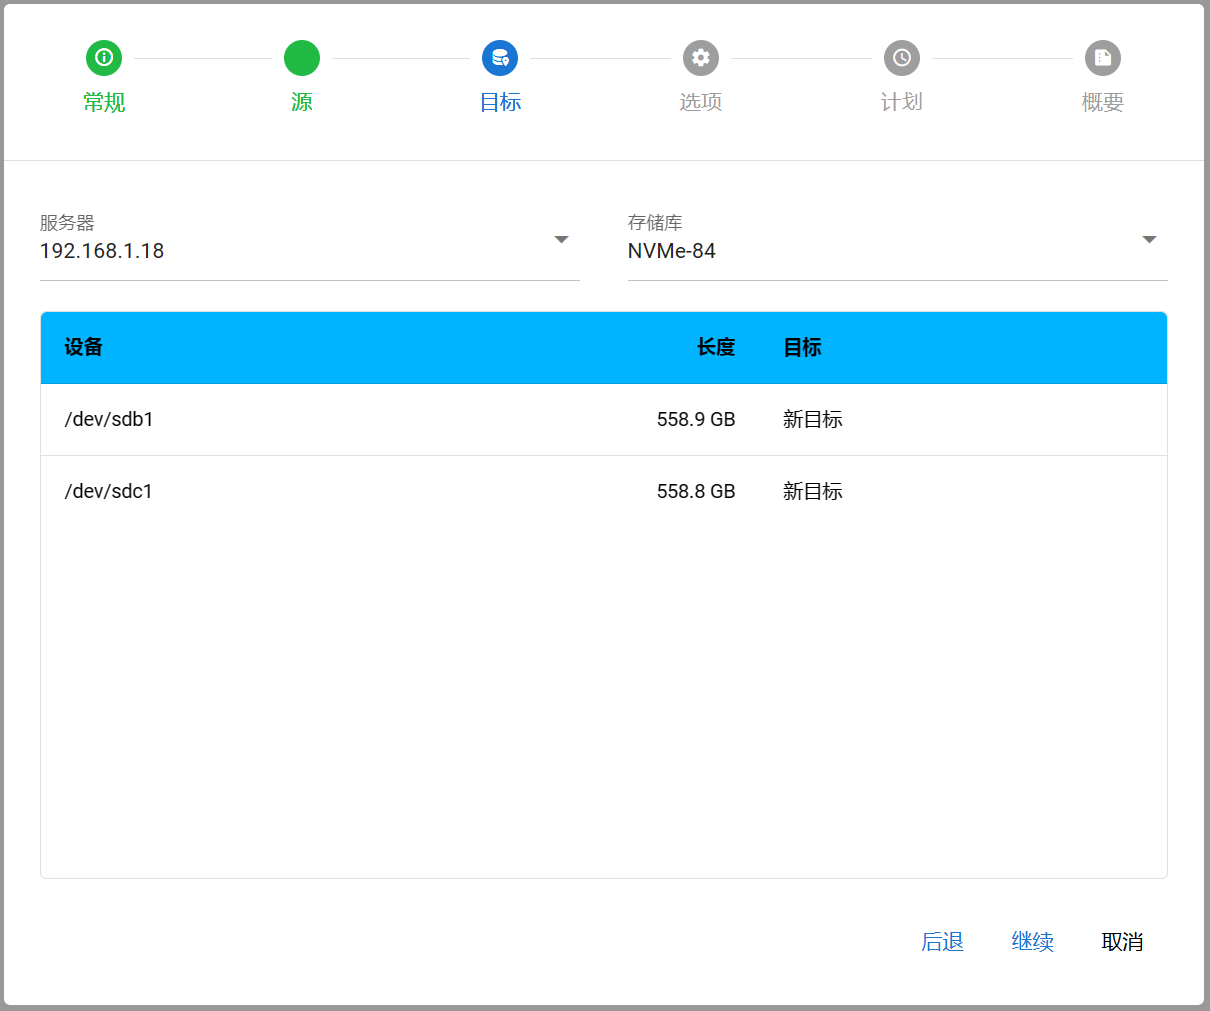Click the green 源 step circle
The height and width of the screenshot is (1011, 1210).
pos(302,58)
